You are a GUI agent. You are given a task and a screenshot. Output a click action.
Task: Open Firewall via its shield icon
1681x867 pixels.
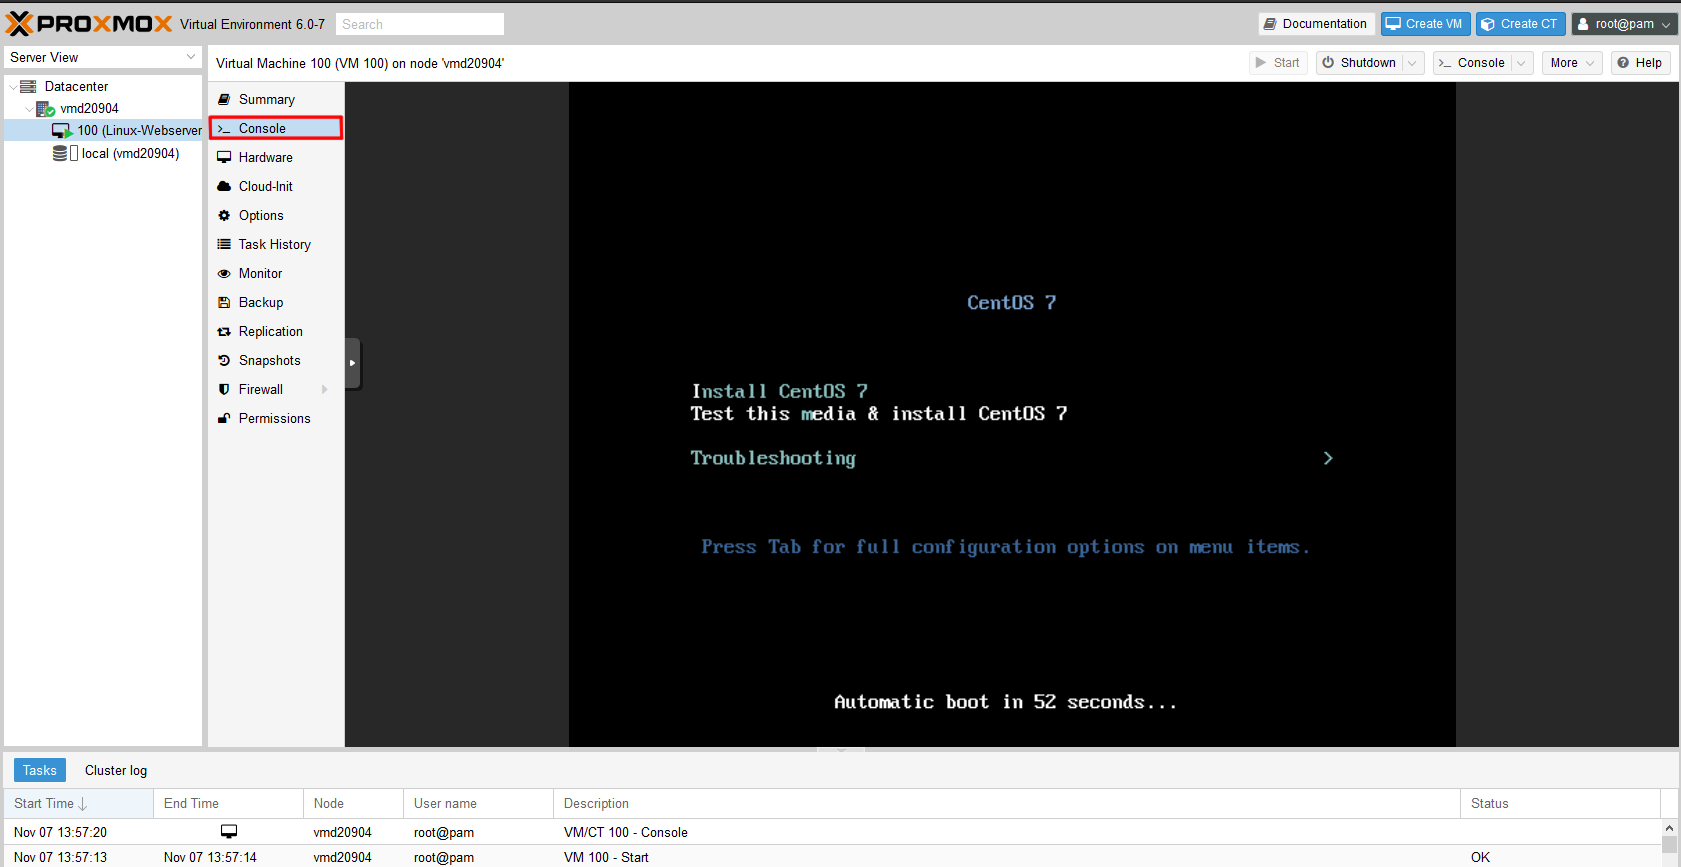224,389
